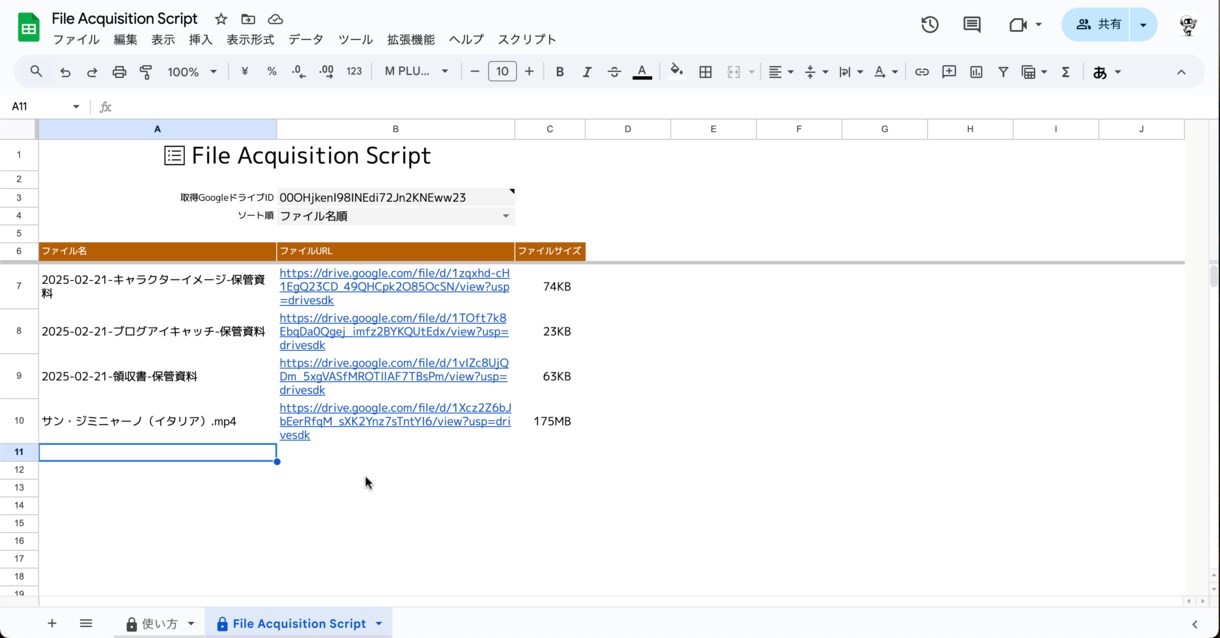Open the name box dropdown
Viewport: 1220px width, 638px height.
(76, 106)
